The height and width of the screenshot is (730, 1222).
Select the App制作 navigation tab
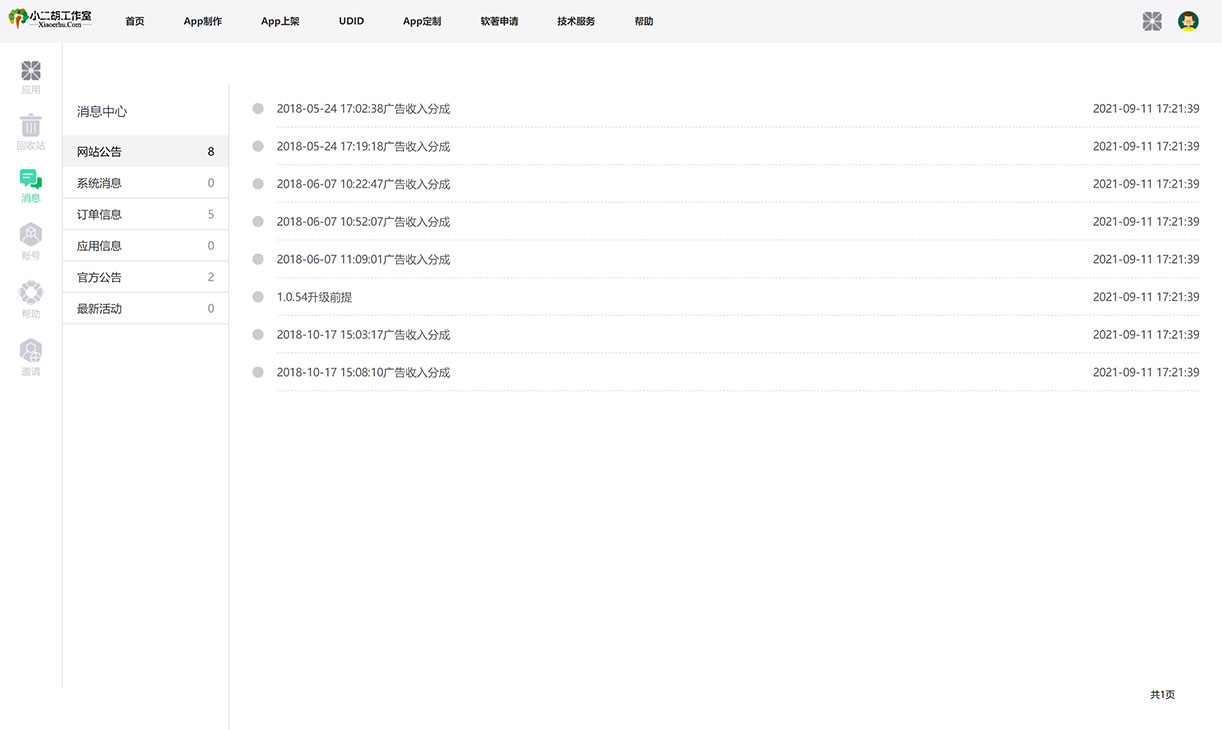pyautogui.click(x=202, y=20)
